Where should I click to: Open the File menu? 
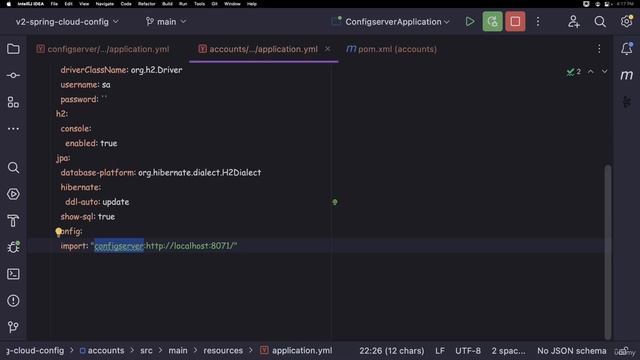(x=54, y=4)
